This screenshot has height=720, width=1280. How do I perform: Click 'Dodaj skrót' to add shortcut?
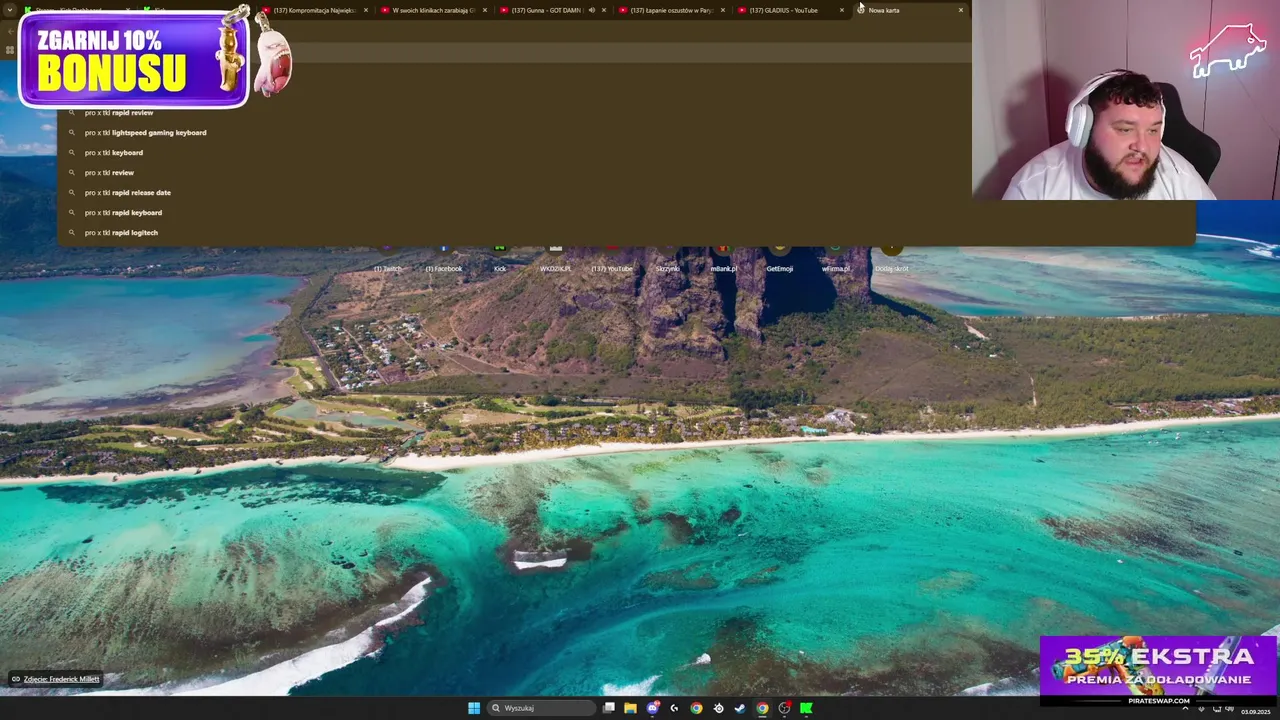tap(892, 259)
